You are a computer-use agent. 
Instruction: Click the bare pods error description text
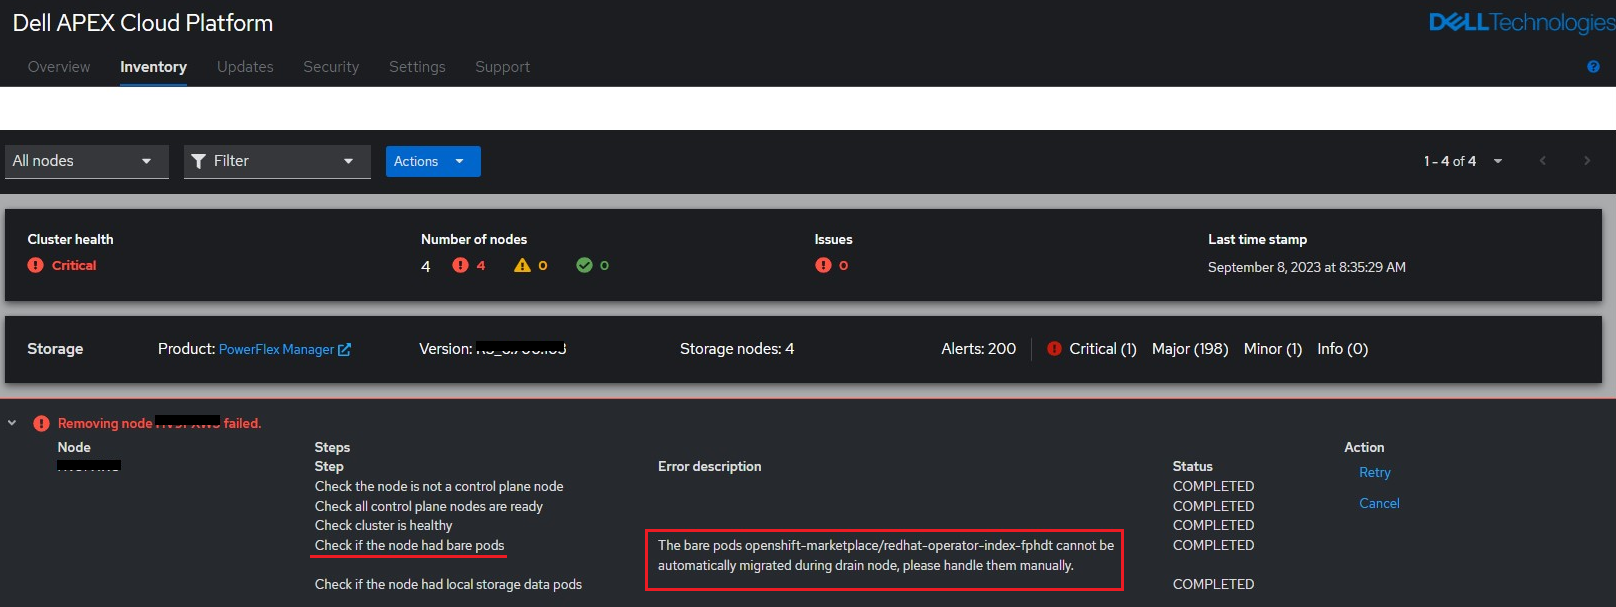click(885, 555)
